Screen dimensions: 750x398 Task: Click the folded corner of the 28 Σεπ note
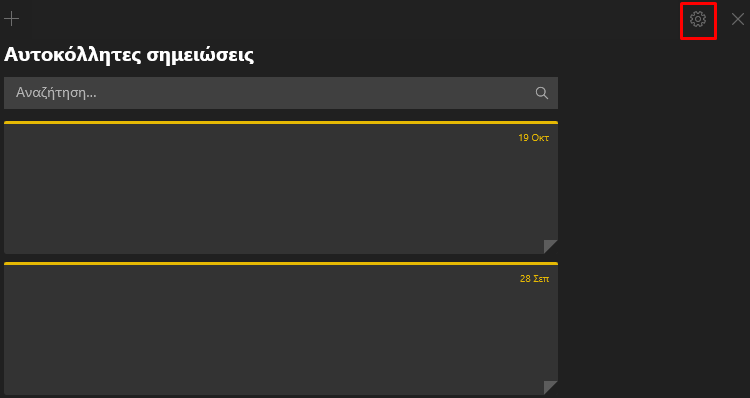click(x=551, y=387)
